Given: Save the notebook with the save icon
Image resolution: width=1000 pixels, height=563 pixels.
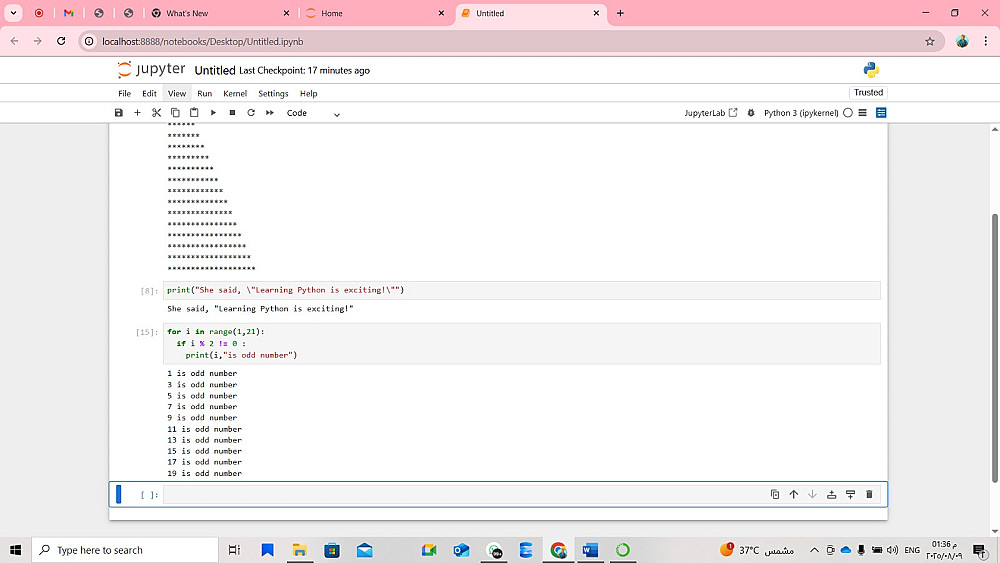Looking at the screenshot, I should click(119, 113).
